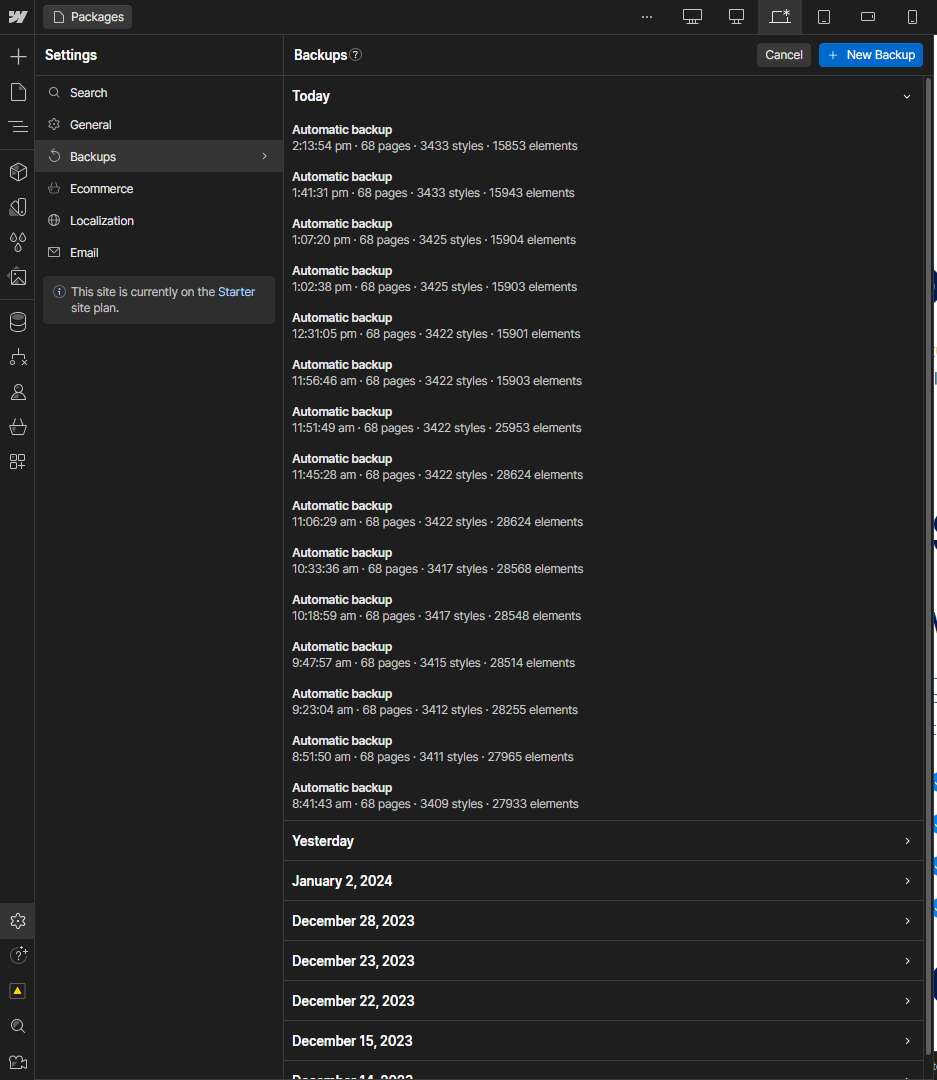Open the Ecommerce basket icon in sidebar
The width and height of the screenshot is (937, 1080).
coord(18,427)
